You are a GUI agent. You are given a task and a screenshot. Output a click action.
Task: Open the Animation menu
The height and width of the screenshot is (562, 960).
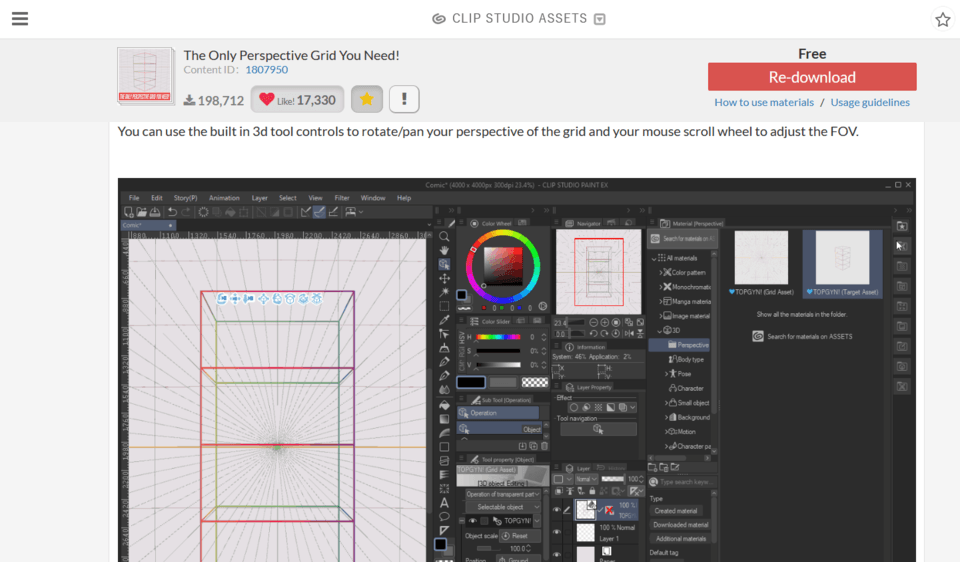[x=224, y=198]
